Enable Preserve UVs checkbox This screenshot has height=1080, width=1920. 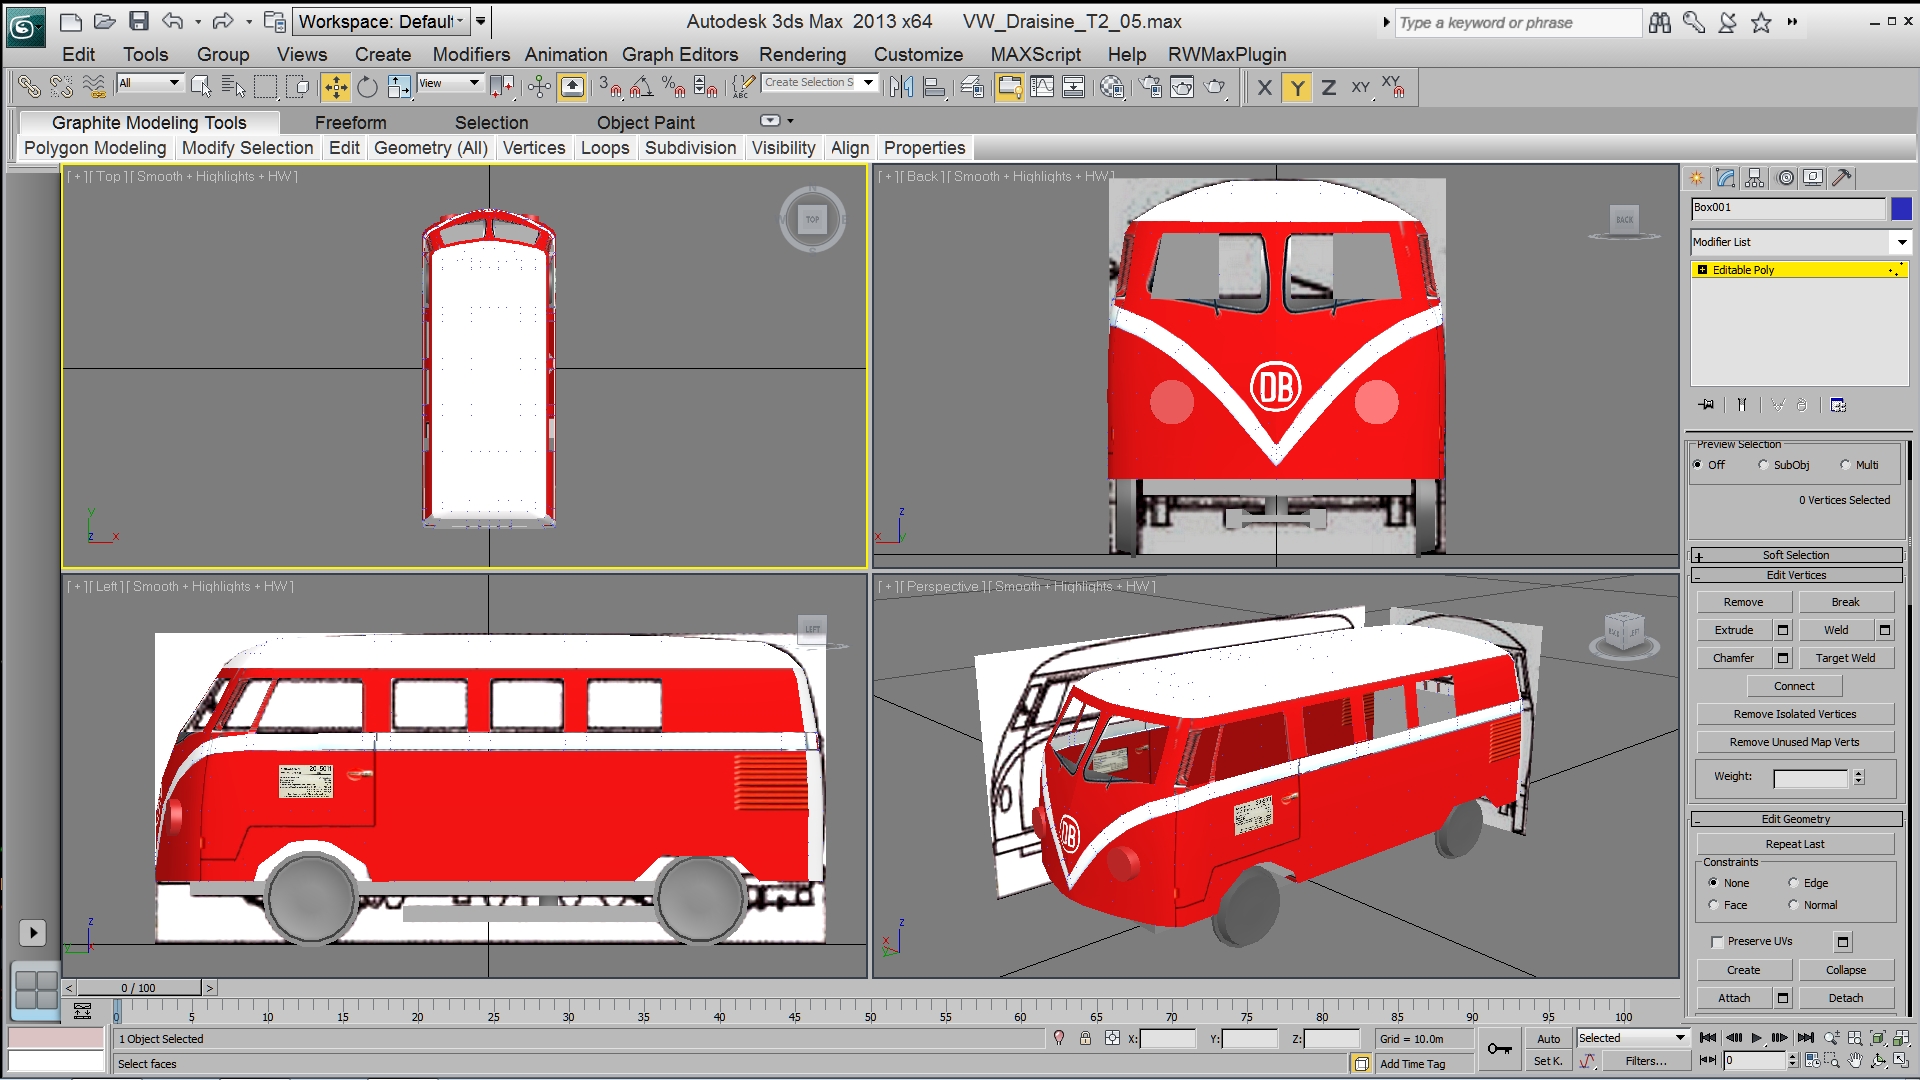click(1717, 942)
